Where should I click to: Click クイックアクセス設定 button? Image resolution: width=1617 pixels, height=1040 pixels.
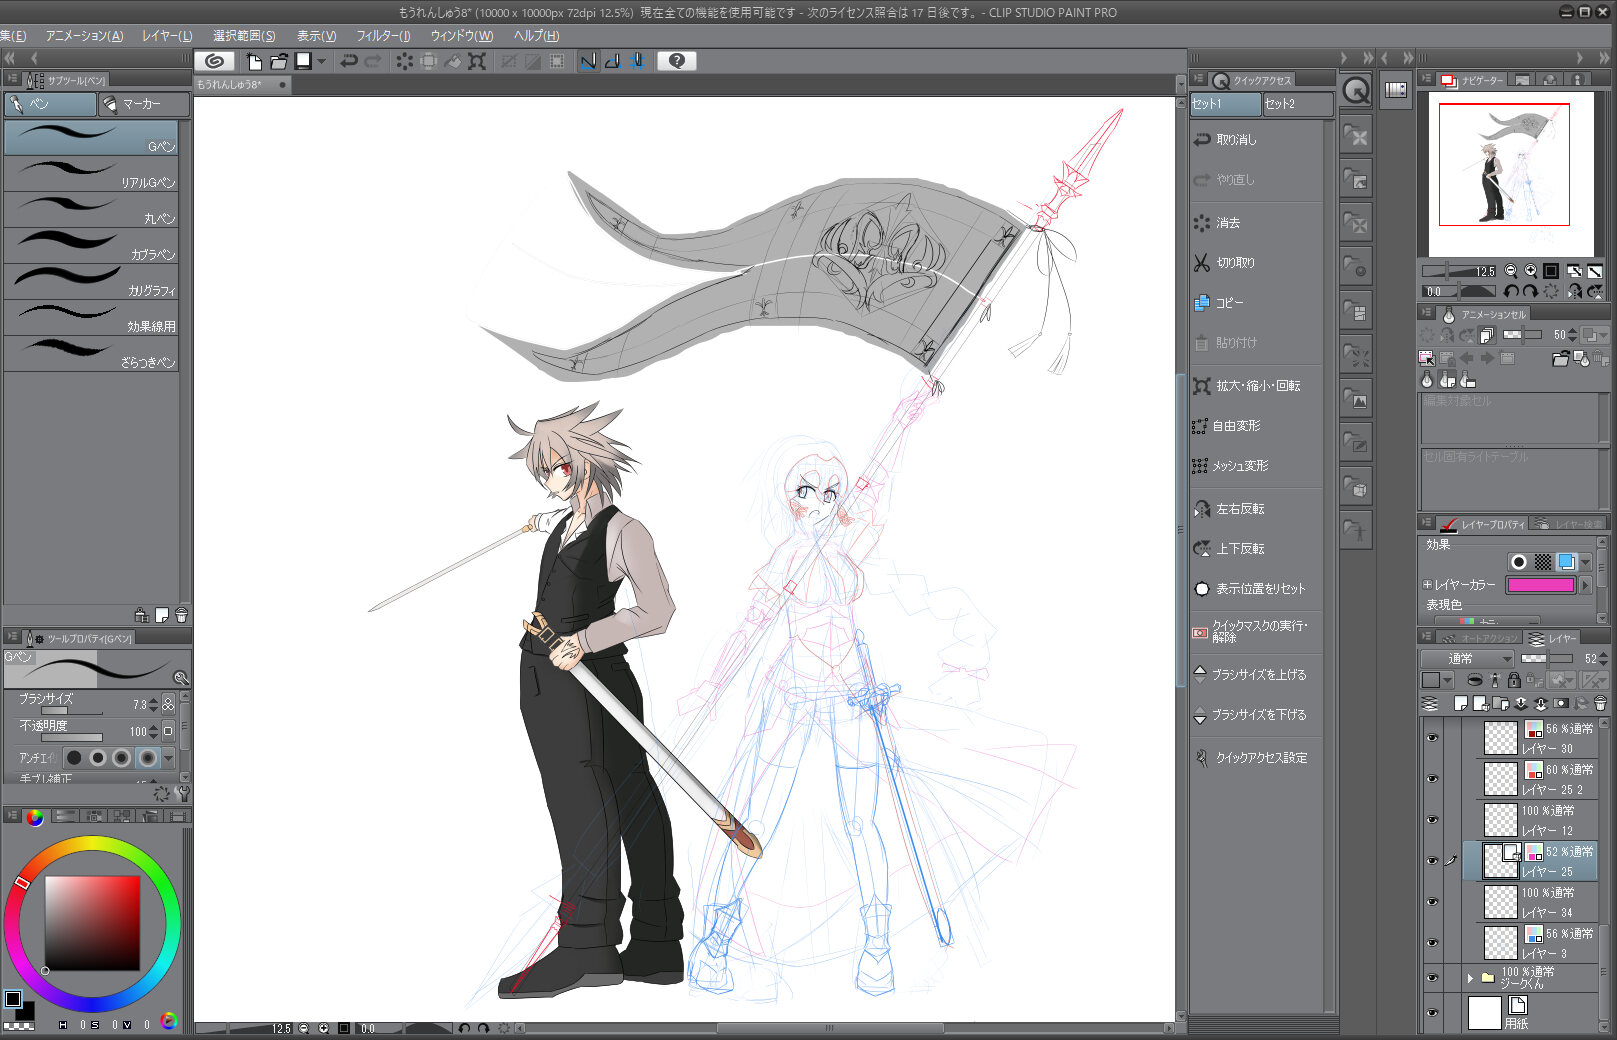tap(1260, 758)
